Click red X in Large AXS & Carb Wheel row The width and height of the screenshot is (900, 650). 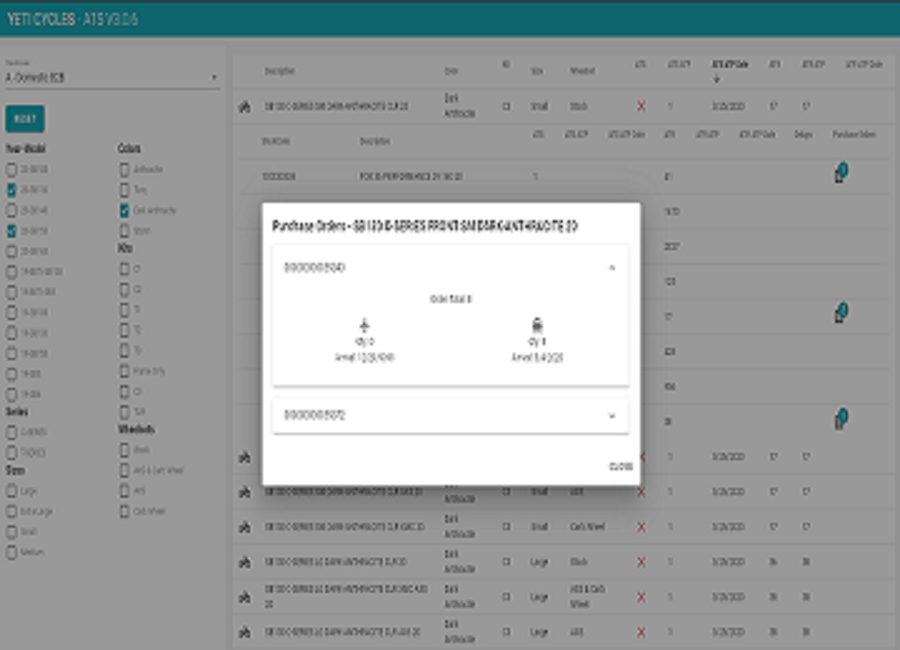pyautogui.click(x=641, y=597)
